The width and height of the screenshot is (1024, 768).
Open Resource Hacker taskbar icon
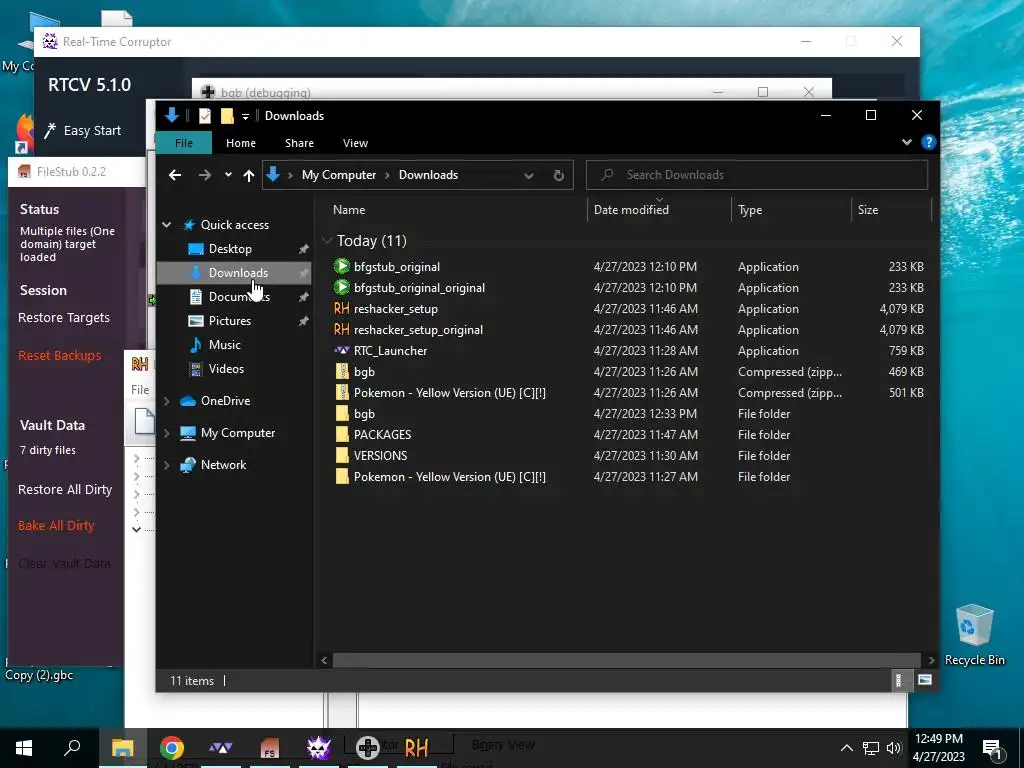click(417, 748)
